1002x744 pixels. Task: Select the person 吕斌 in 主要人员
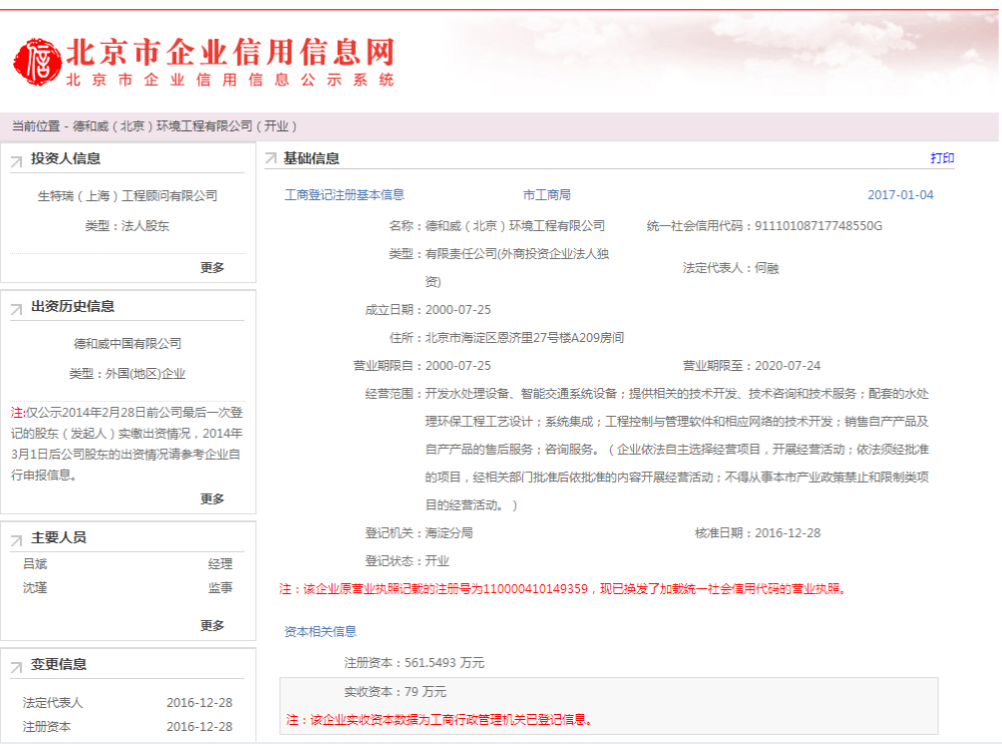(x=35, y=564)
